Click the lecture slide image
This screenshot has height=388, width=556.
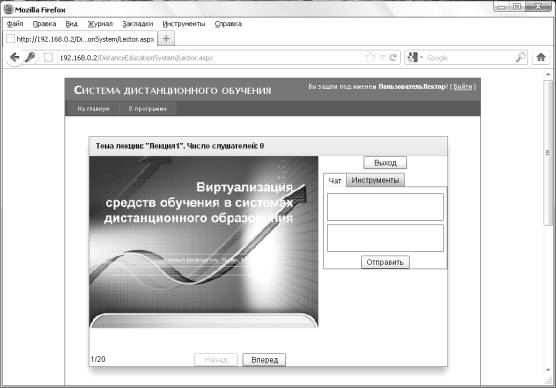pyautogui.click(x=204, y=242)
